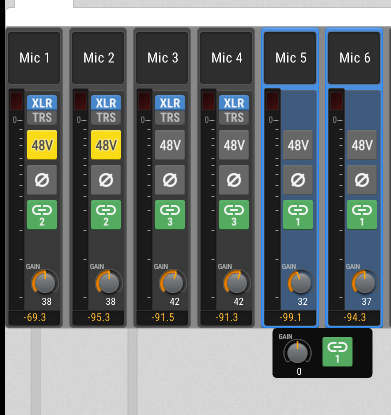
Task: Select the Mic 4 channel name box
Action: click(226, 58)
